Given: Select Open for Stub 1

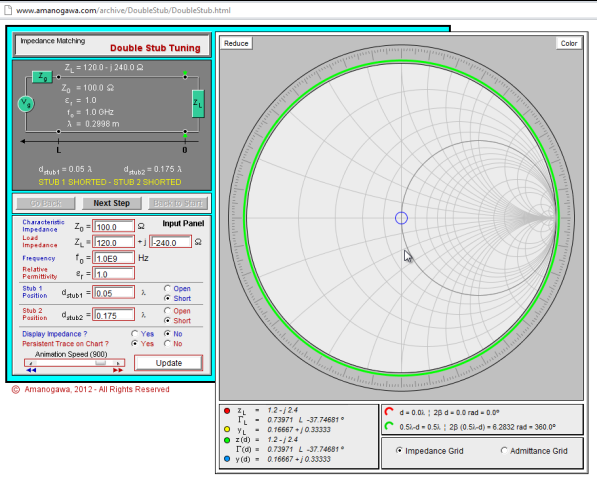Looking at the screenshot, I should click(167, 288).
